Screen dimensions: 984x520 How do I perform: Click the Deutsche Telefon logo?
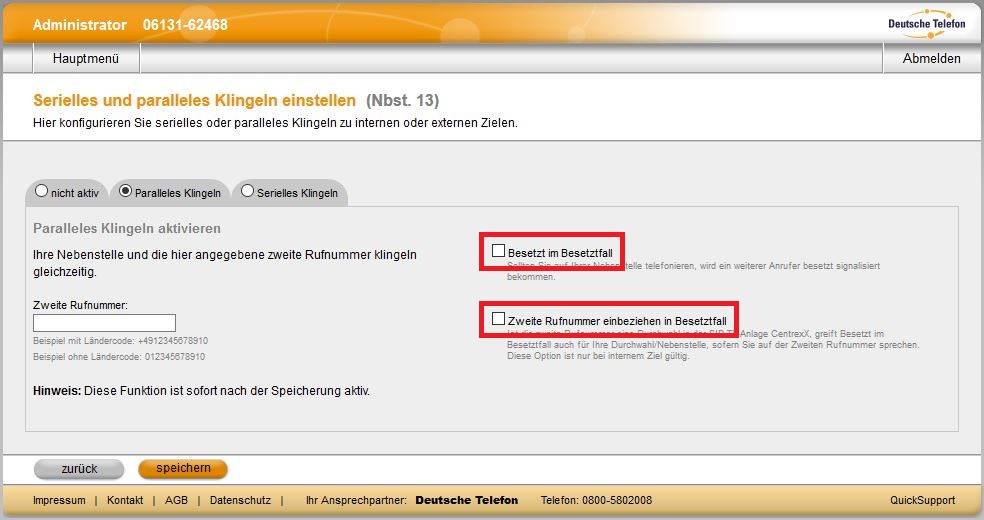click(x=927, y=24)
